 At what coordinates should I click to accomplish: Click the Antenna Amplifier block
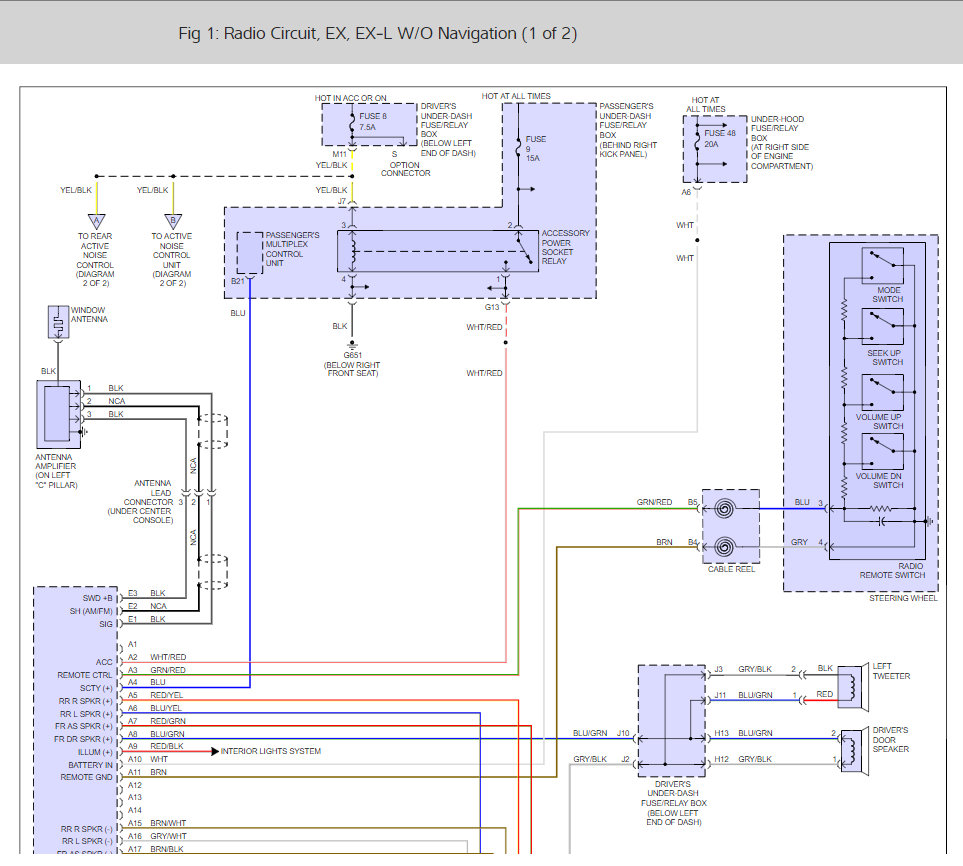(x=58, y=414)
